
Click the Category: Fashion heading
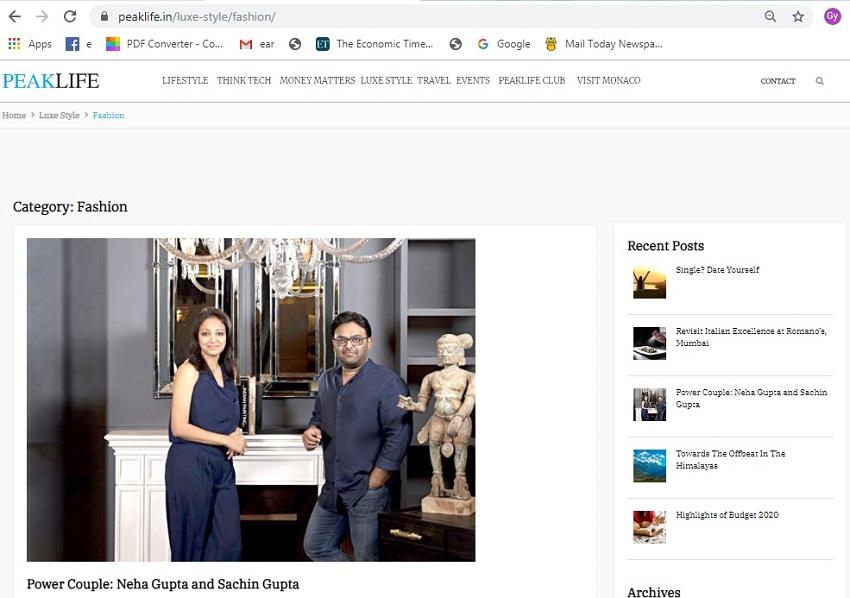pyautogui.click(x=70, y=207)
